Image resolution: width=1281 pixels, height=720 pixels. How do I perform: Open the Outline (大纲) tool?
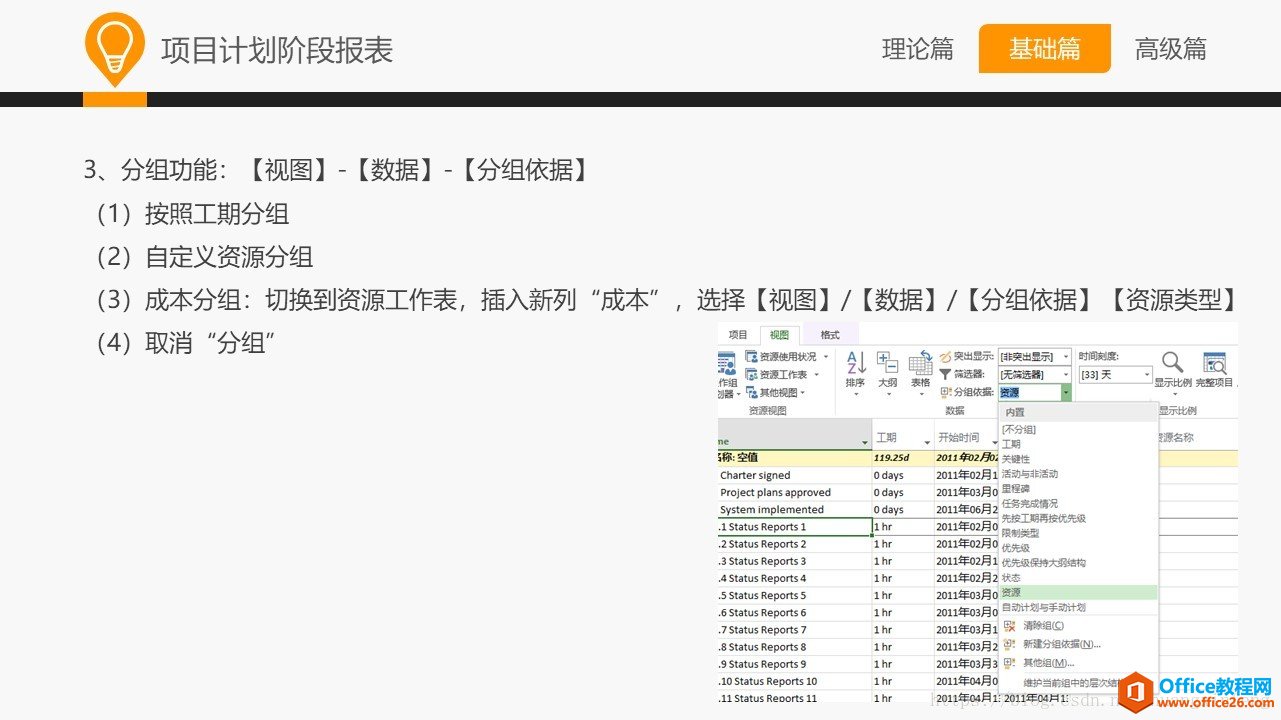pos(887,363)
